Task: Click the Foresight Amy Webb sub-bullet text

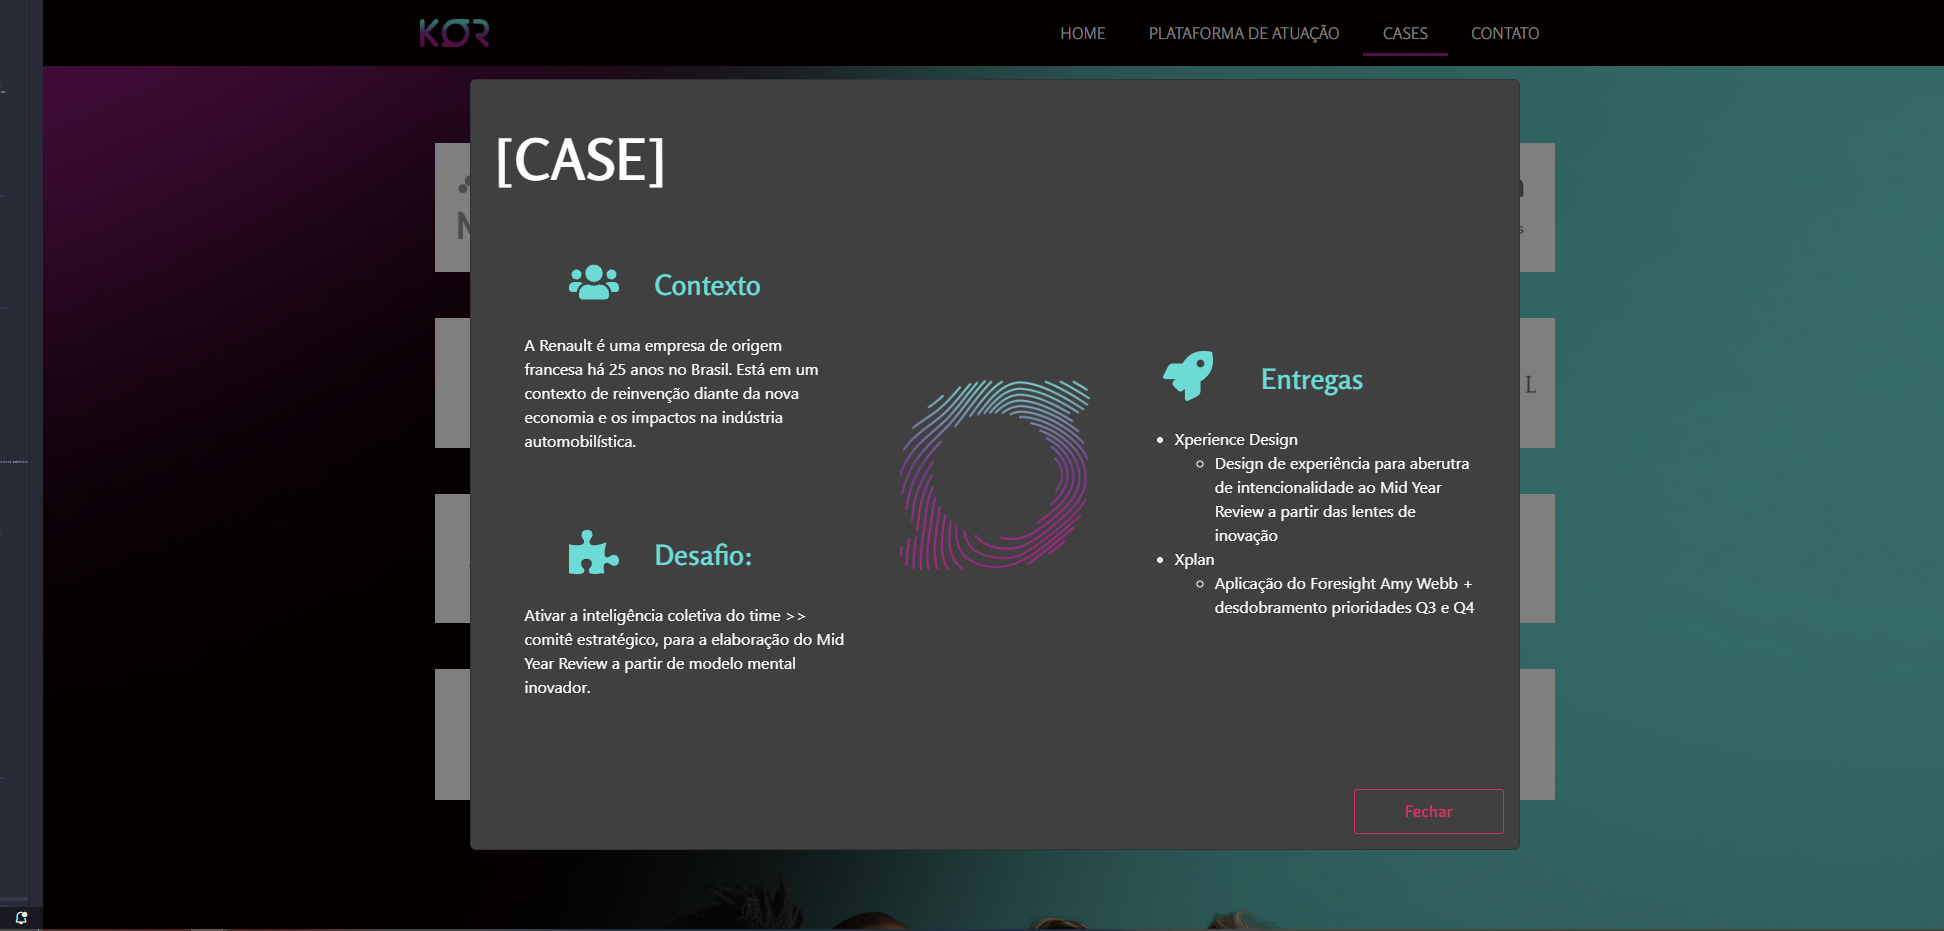Action: [x=1343, y=596]
